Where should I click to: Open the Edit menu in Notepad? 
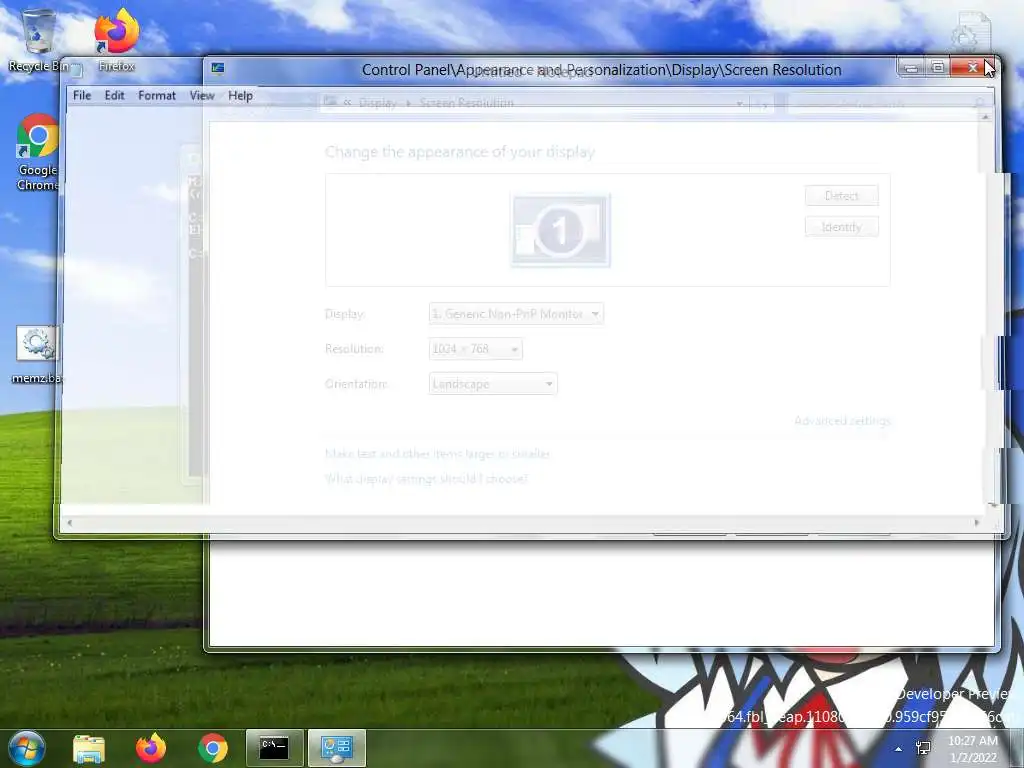114,95
